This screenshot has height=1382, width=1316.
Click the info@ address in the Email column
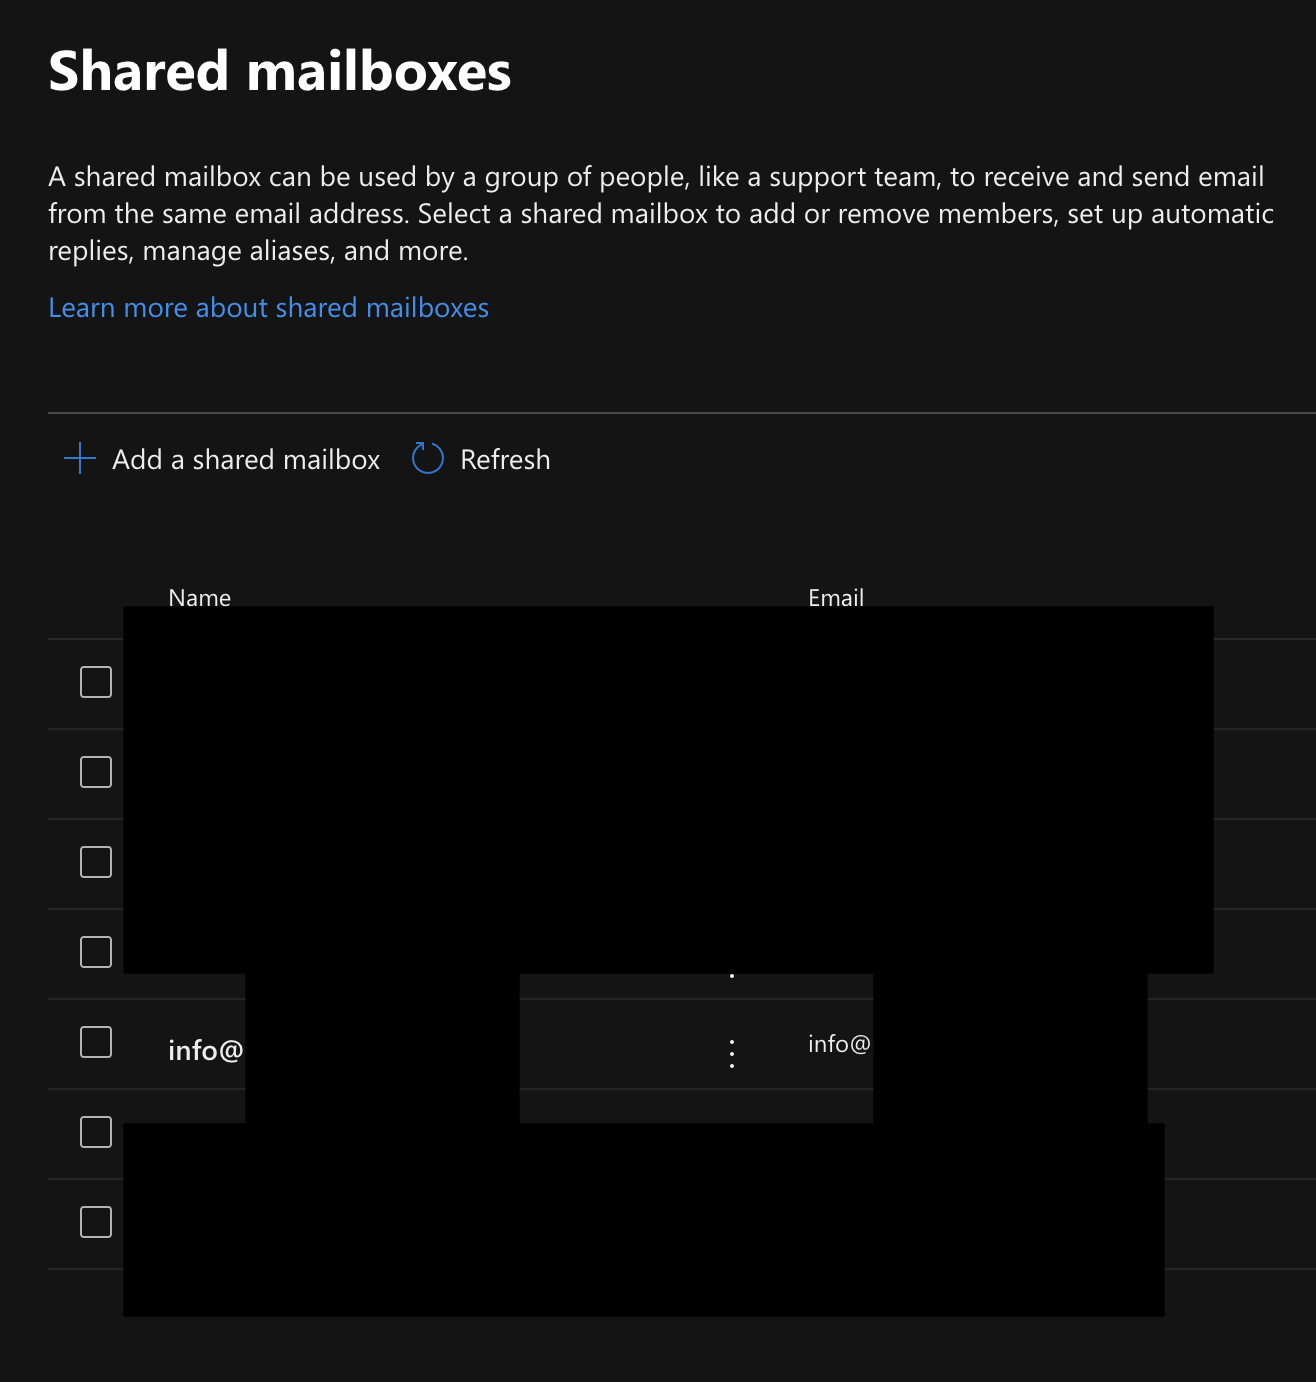838,1044
